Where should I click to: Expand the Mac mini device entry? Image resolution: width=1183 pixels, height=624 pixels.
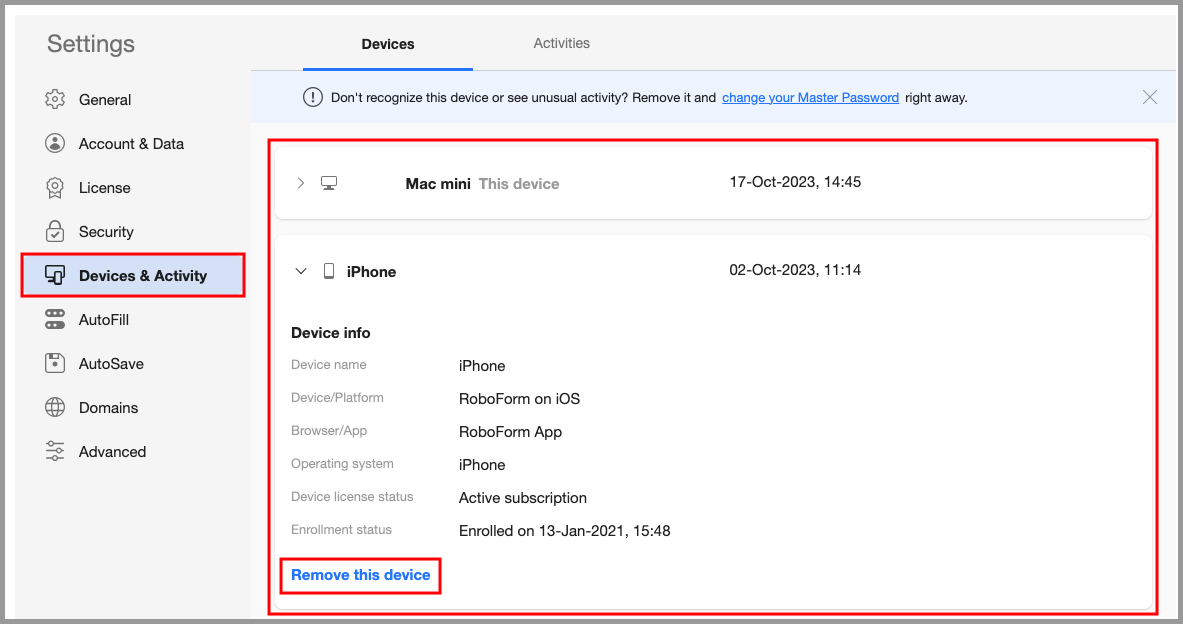tap(300, 182)
